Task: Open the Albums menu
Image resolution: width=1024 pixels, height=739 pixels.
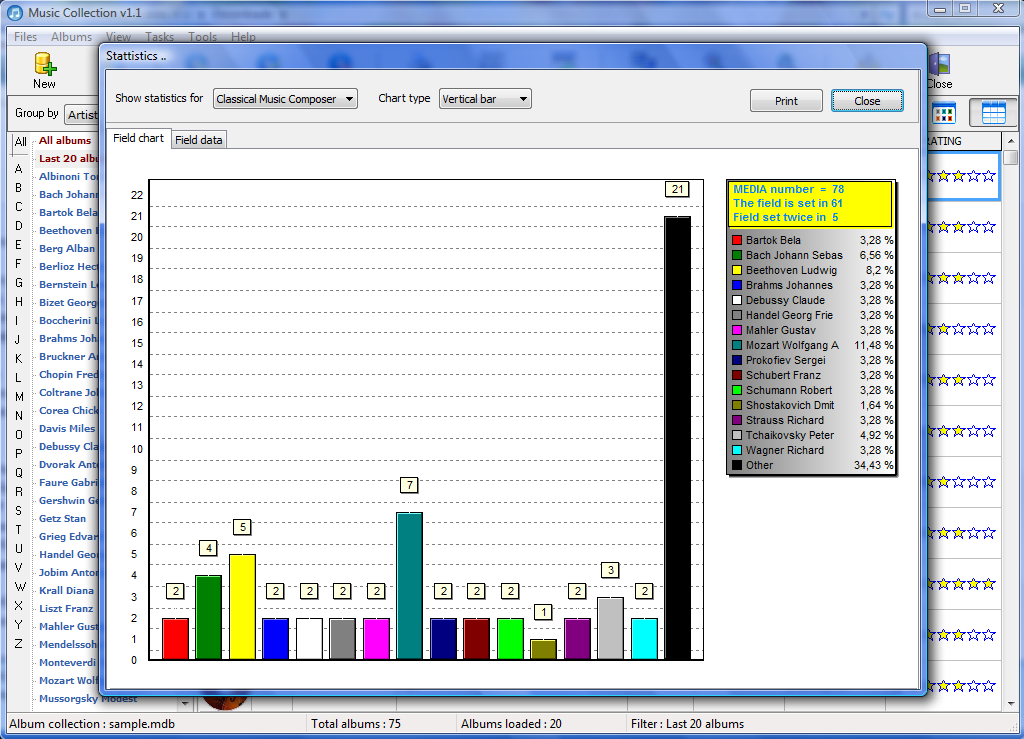Action: 71,37
